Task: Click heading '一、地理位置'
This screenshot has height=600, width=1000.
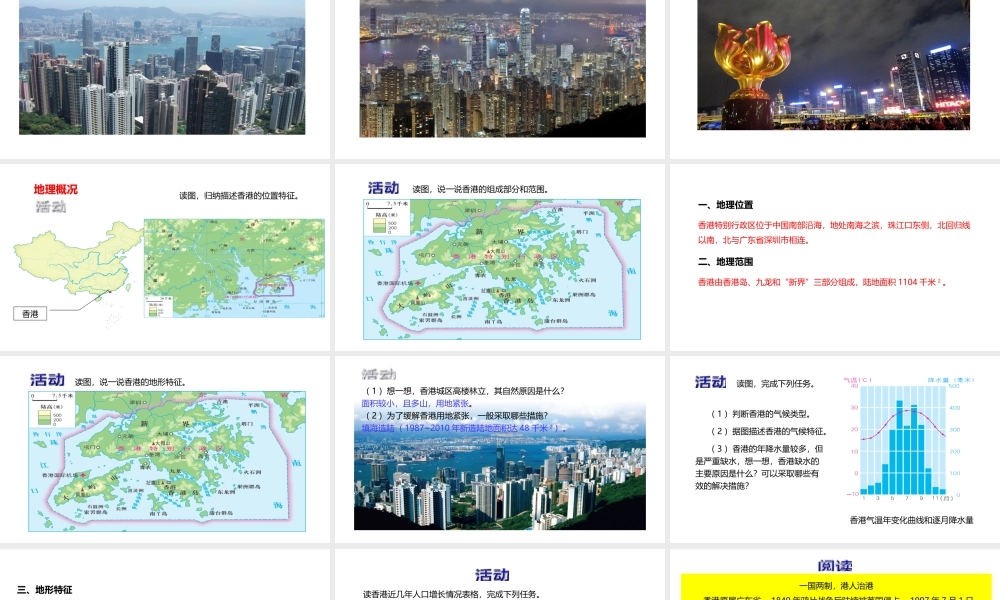Action: pyautogui.click(x=726, y=205)
